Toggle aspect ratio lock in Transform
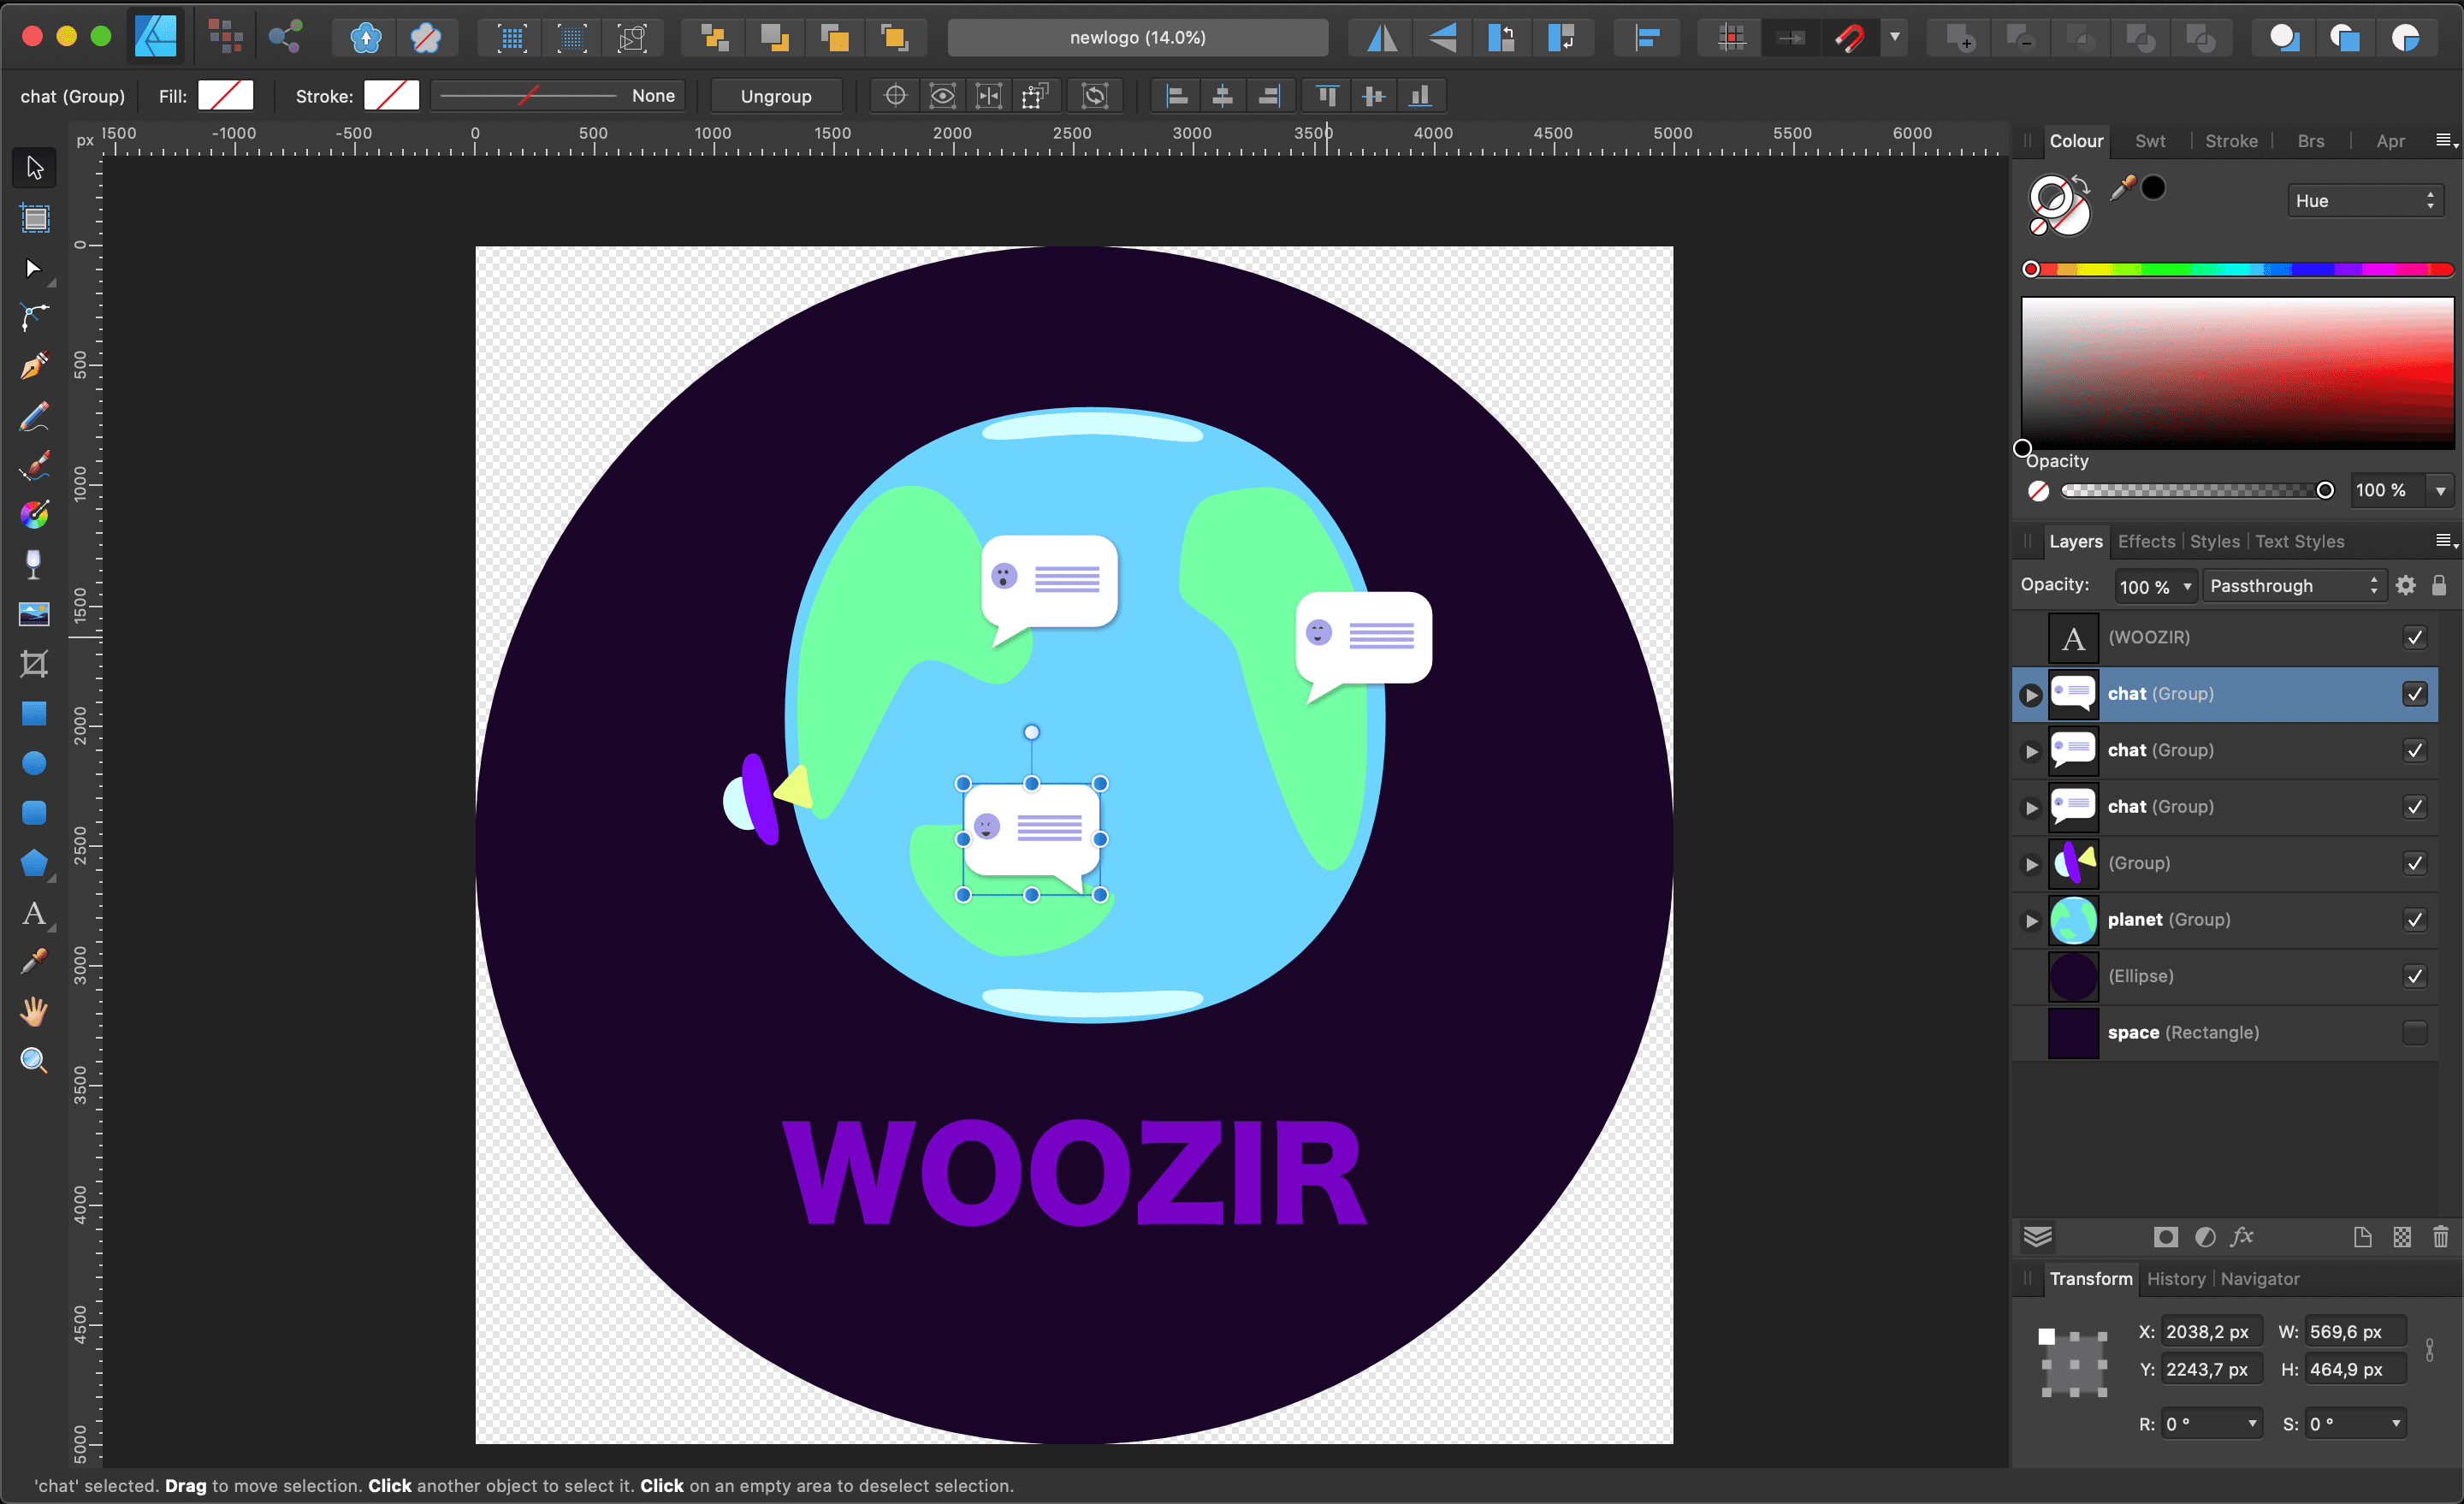 point(2430,1350)
